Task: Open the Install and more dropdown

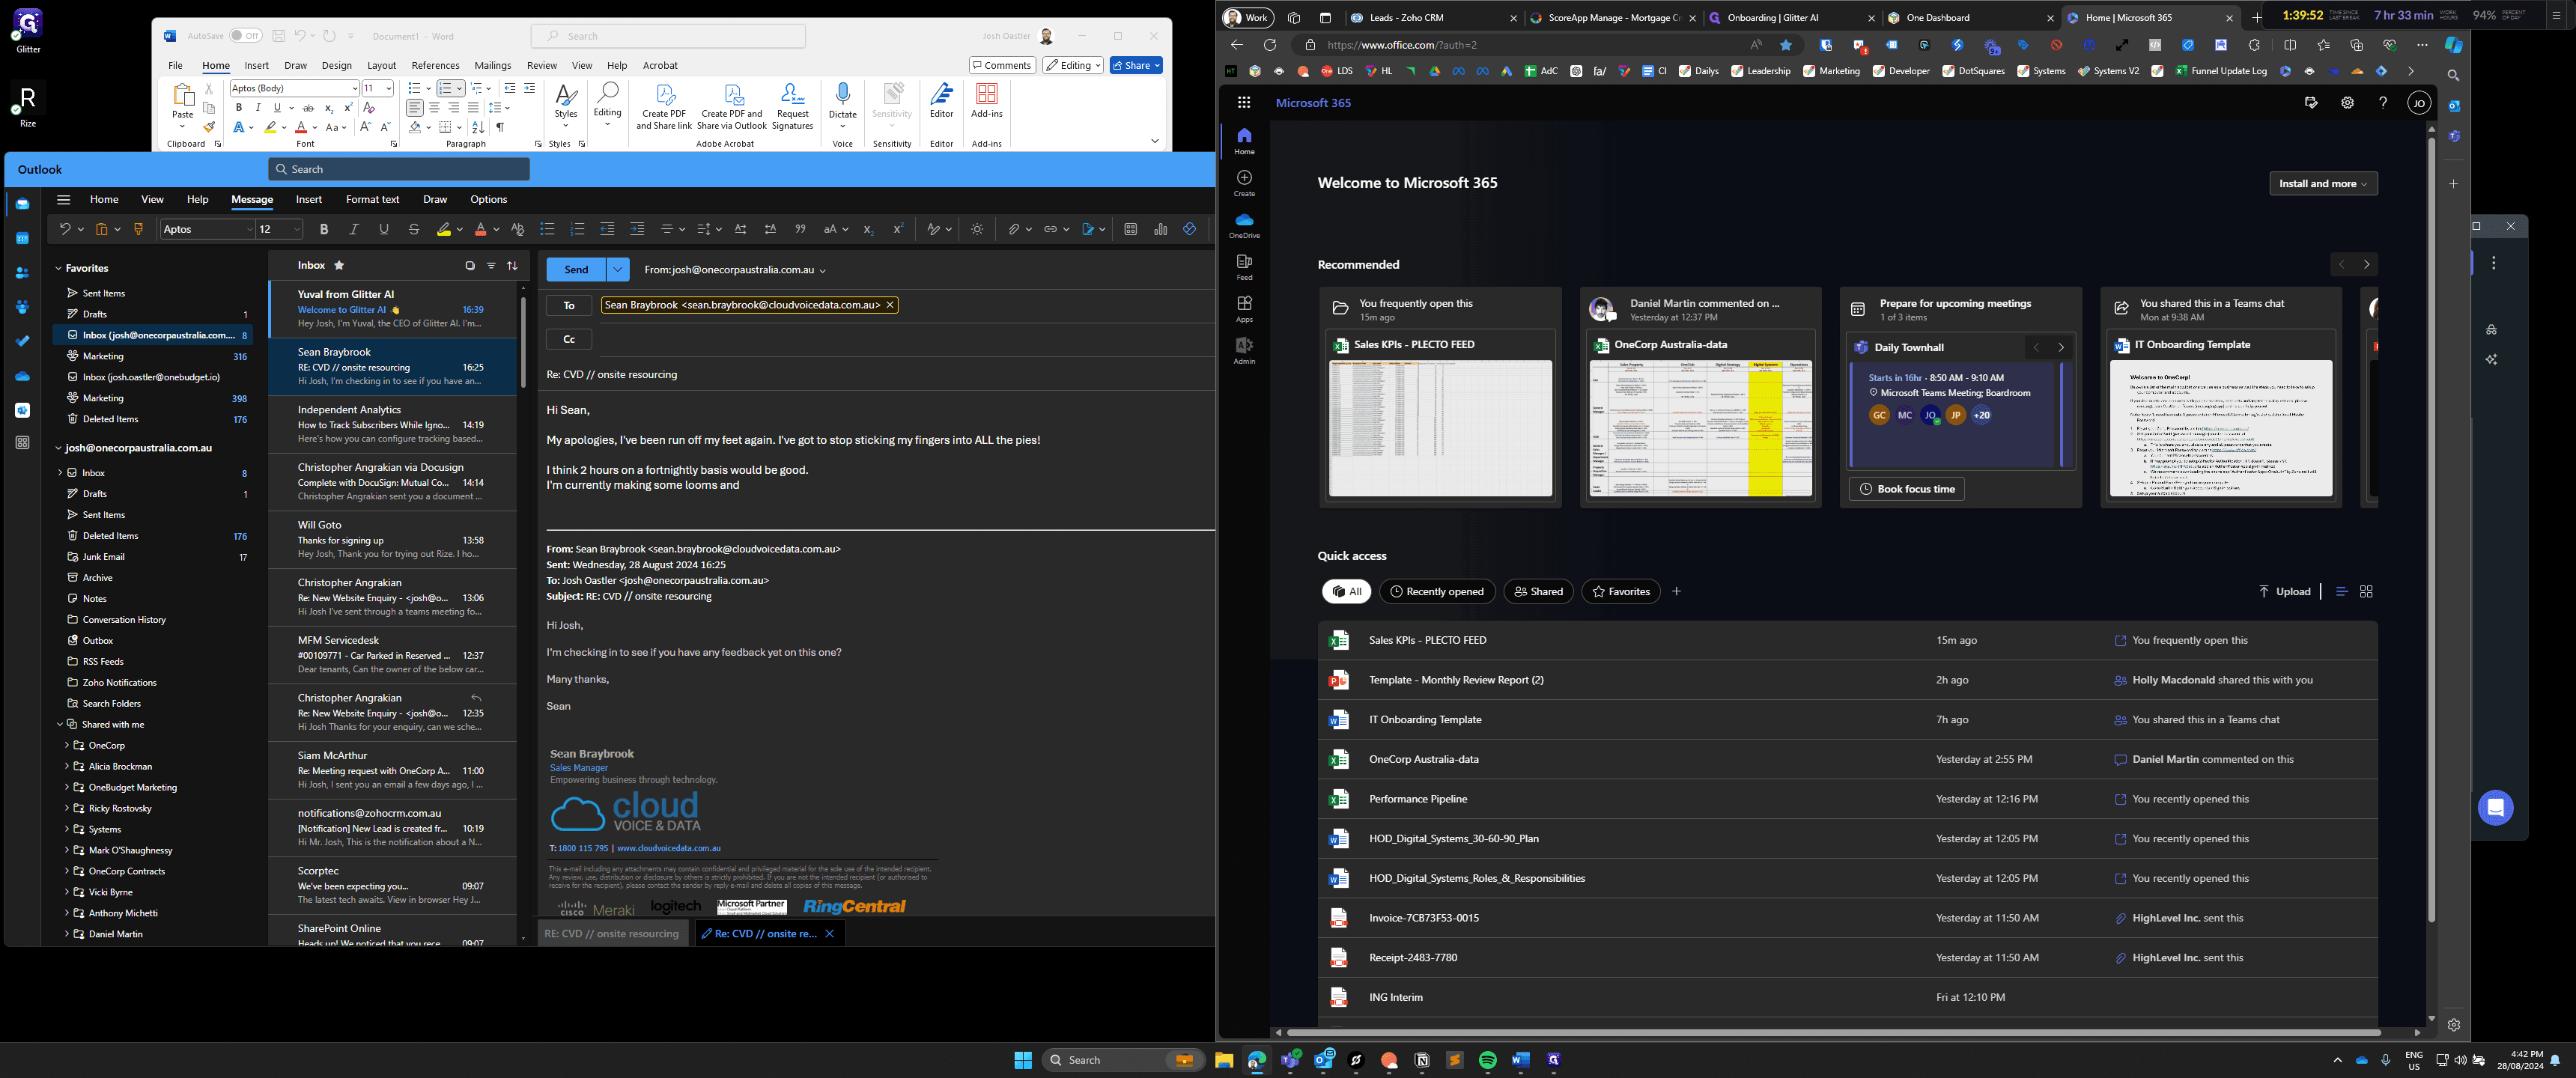Action: pyautogui.click(x=2323, y=184)
